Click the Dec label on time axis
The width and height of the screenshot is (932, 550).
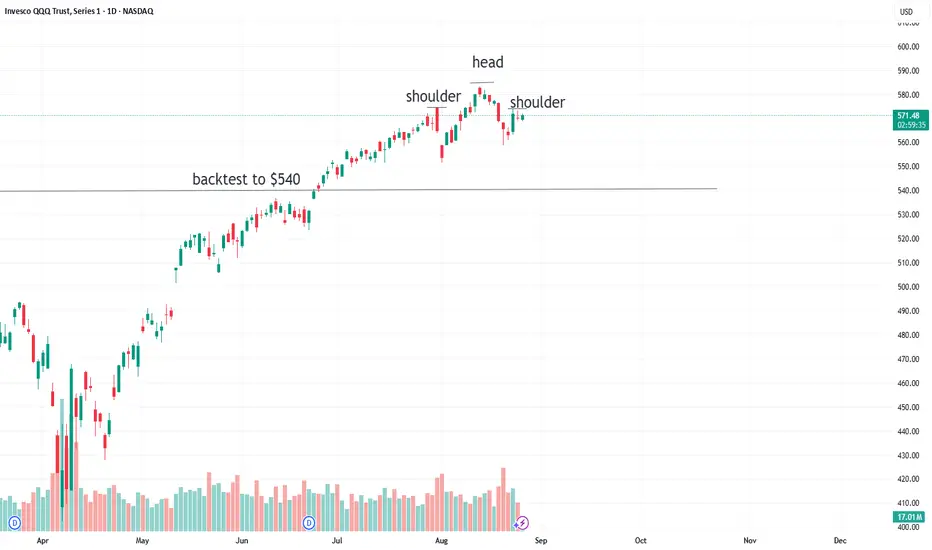pos(839,540)
